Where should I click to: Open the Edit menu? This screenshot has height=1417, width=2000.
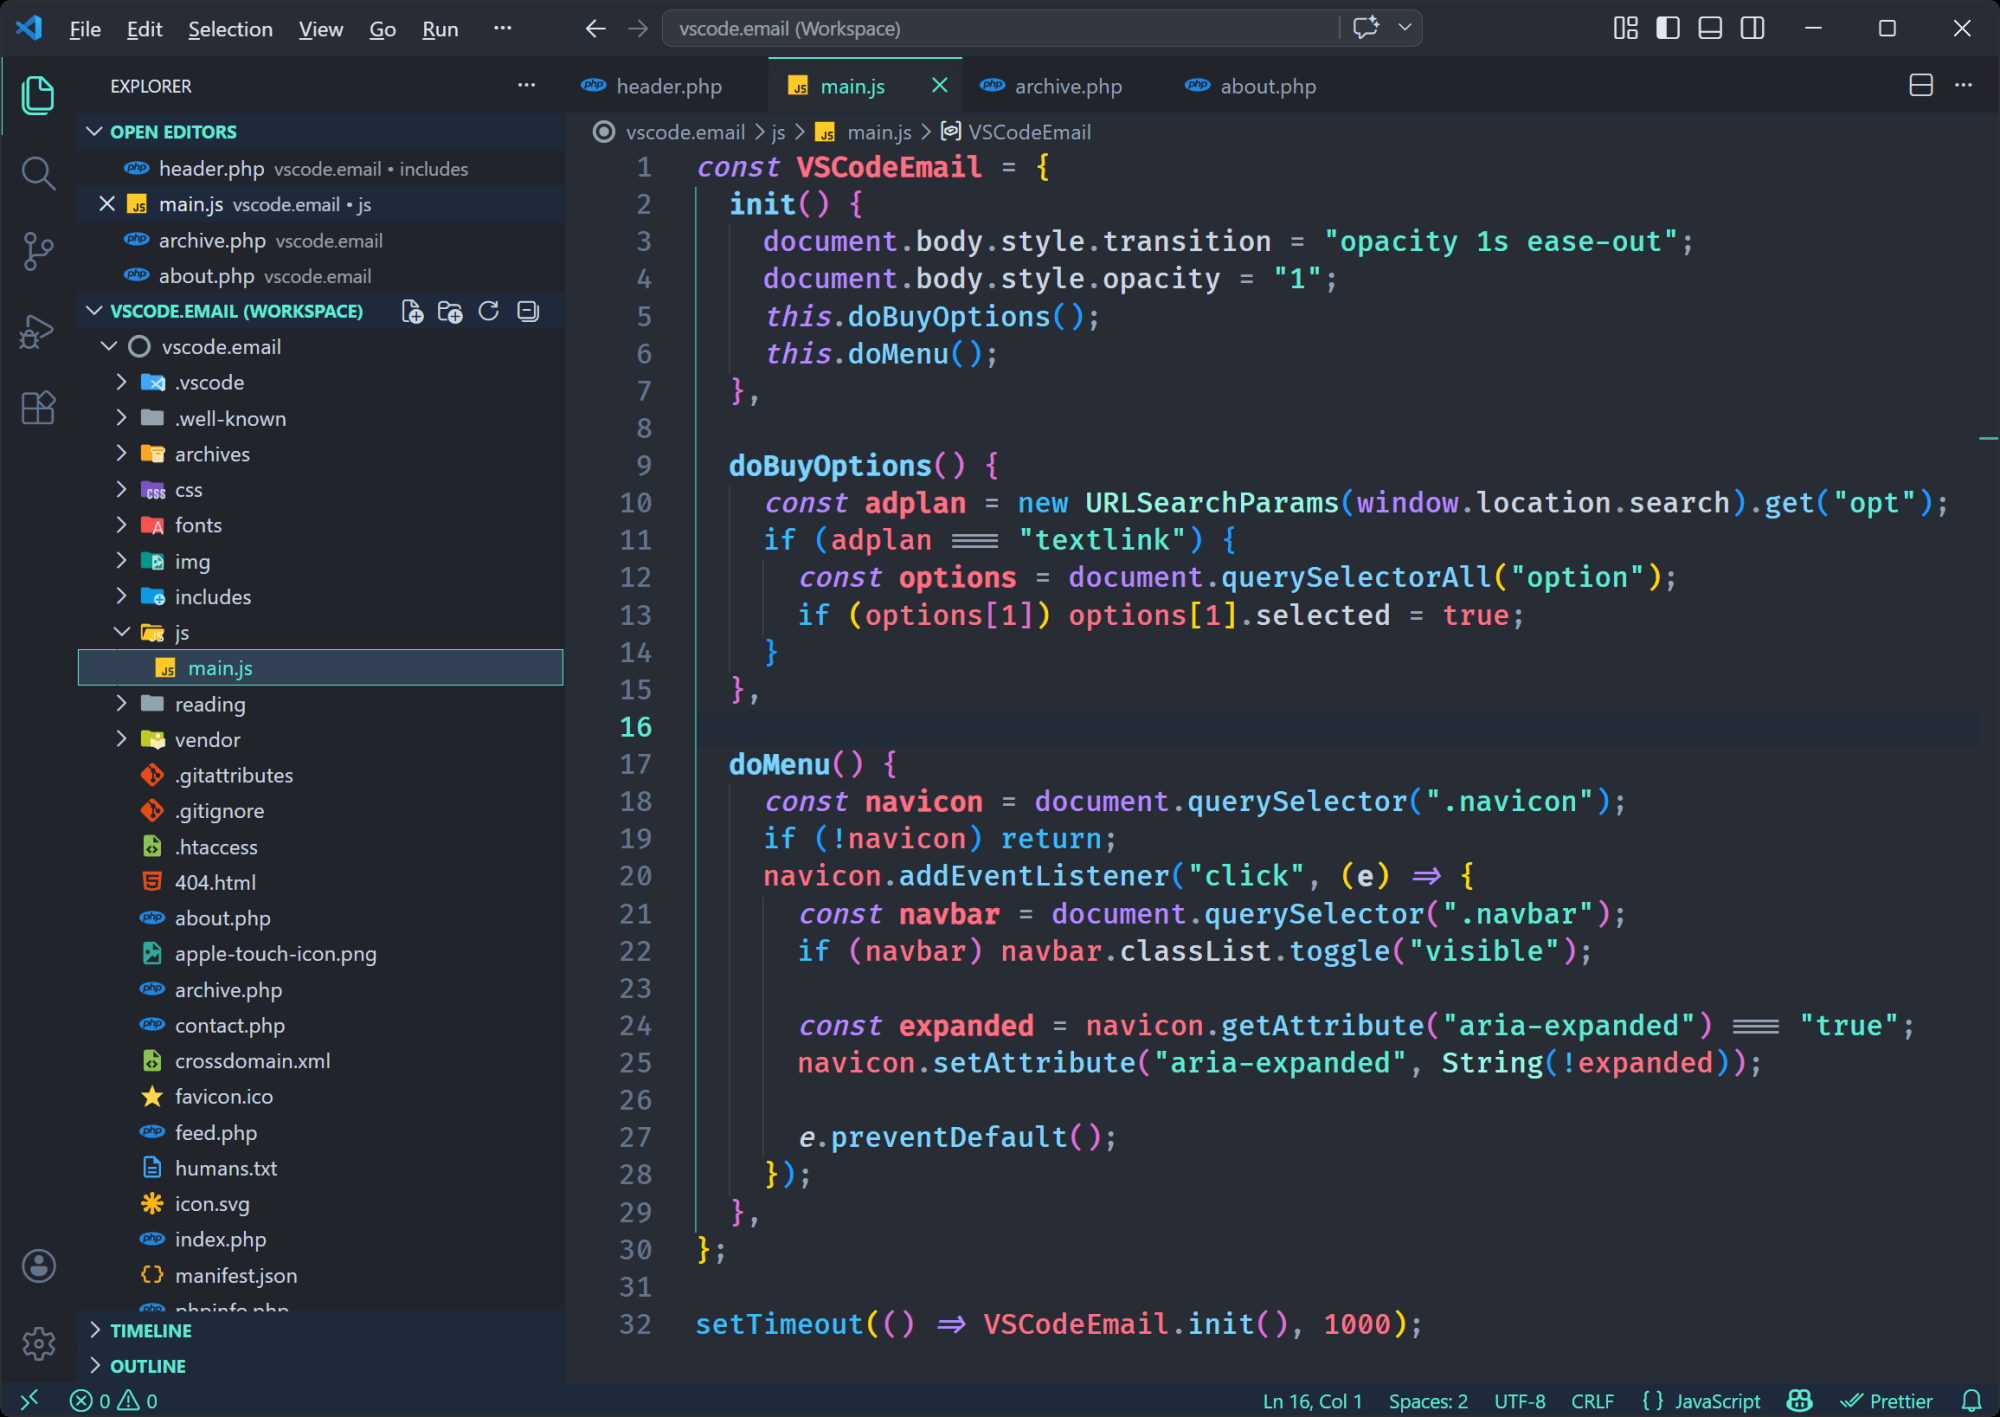pos(144,29)
